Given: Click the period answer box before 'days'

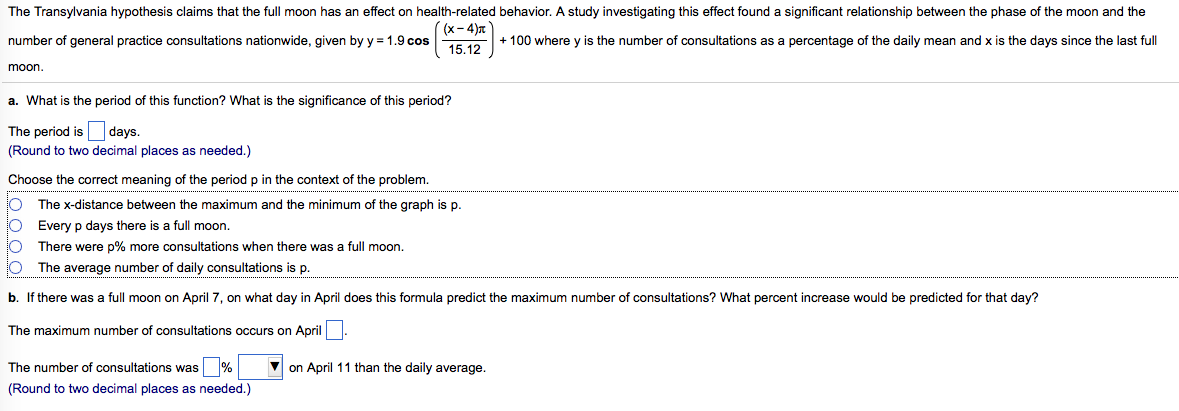Looking at the screenshot, I should point(96,131).
